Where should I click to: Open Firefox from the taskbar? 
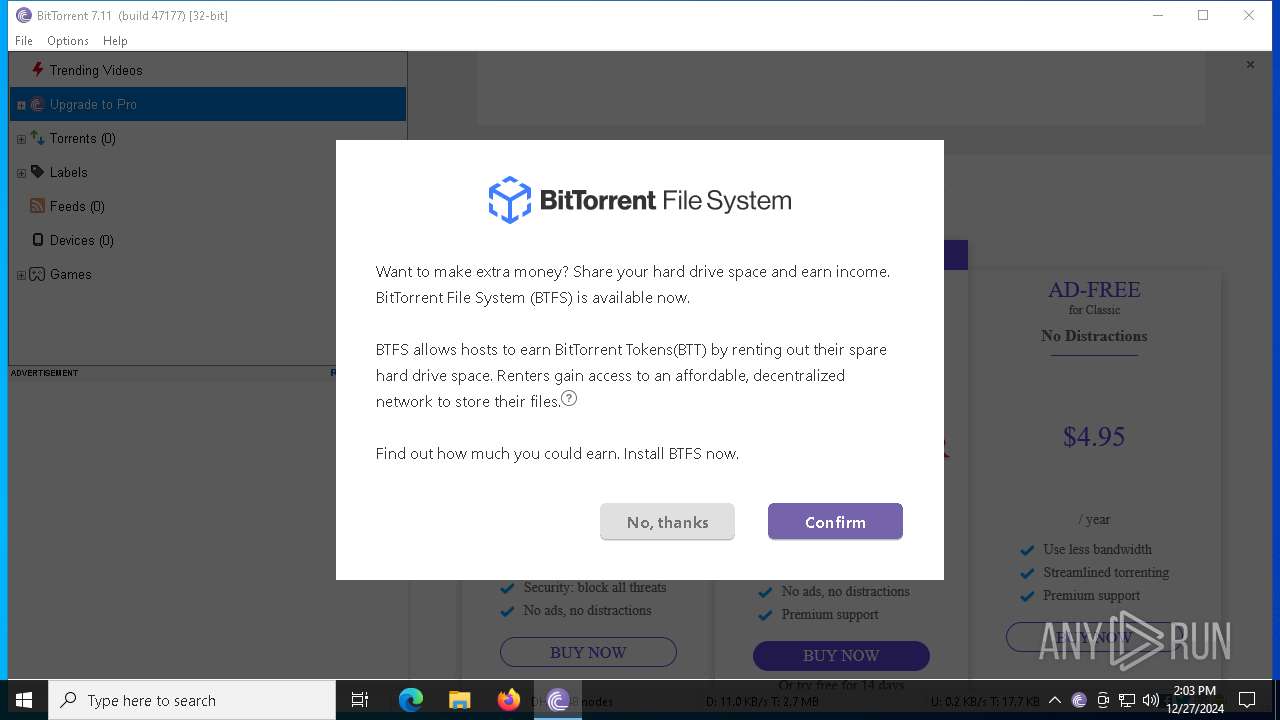coord(509,700)
